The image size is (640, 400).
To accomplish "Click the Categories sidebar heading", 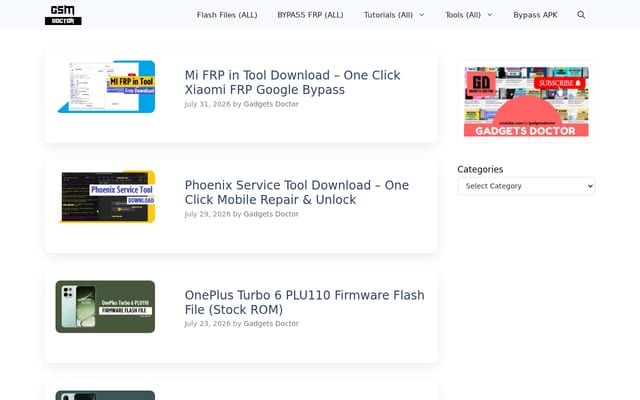I will [x=480, y=169].
